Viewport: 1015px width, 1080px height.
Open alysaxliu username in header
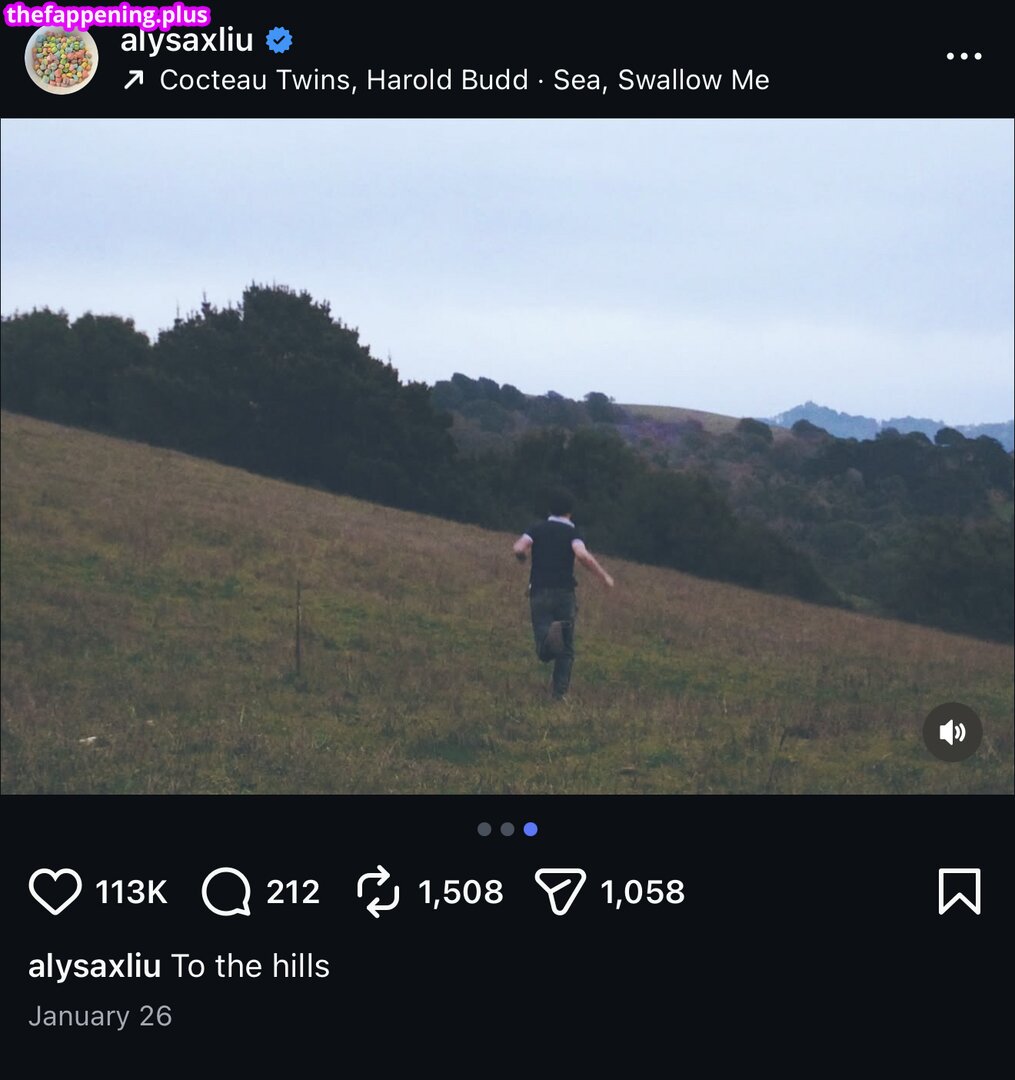(186, 41)
